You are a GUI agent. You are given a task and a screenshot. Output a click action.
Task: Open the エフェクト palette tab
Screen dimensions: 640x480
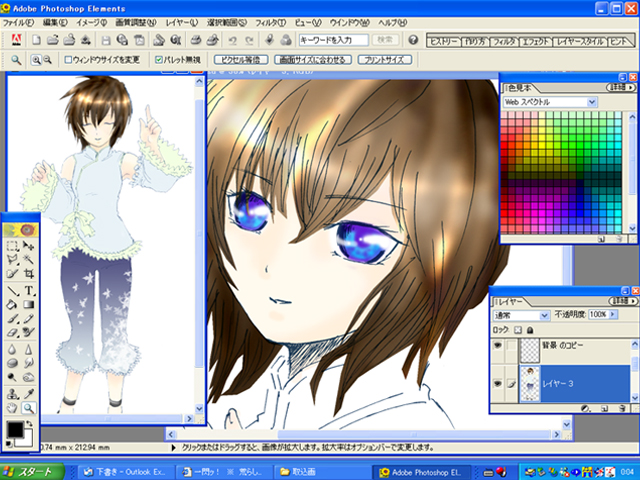coord(536,41)
